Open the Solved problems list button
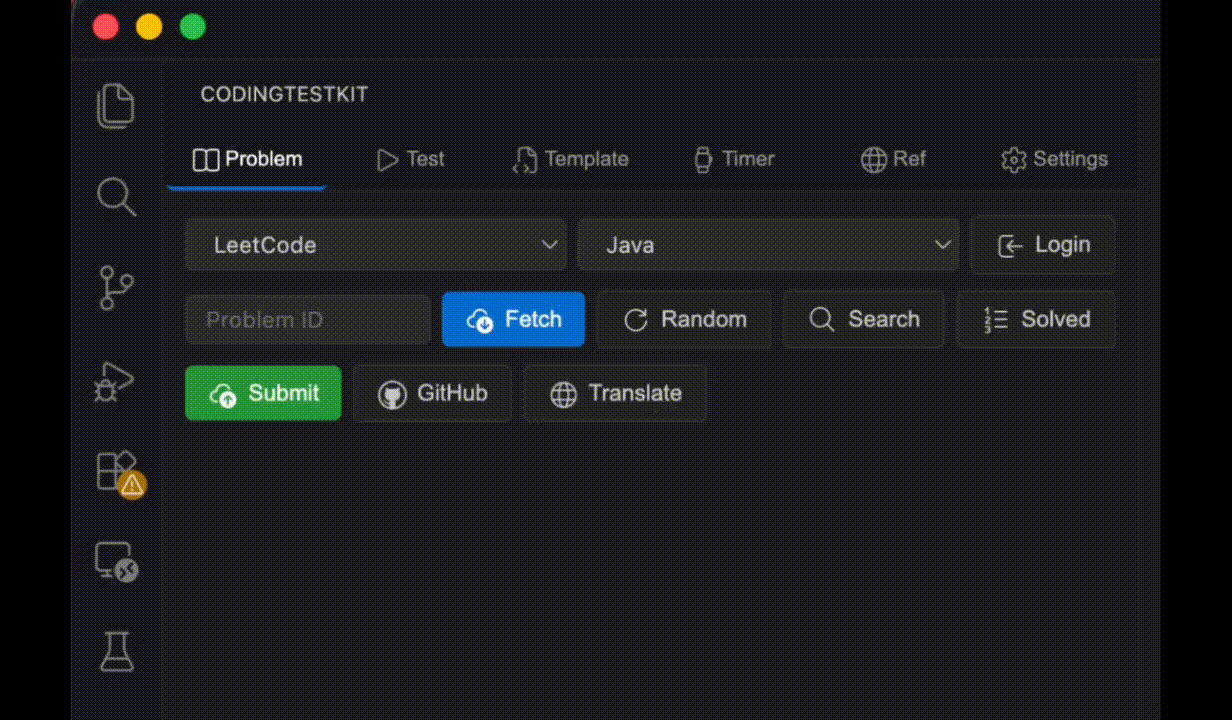The height and width of the screenshot is (720, 1232). (x=1036, y=320)
